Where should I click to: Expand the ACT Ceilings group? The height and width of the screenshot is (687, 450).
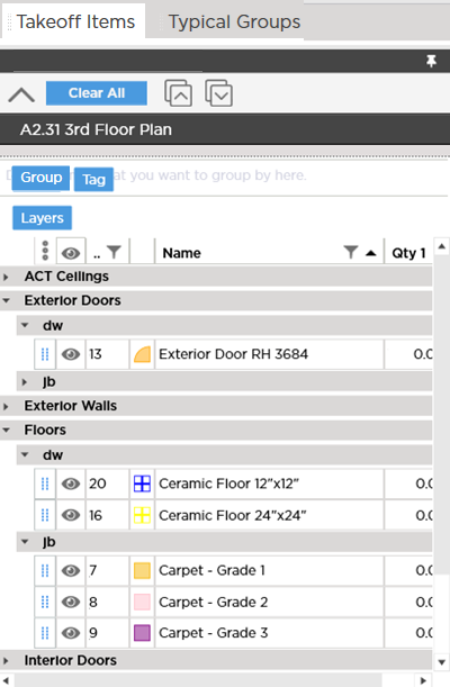tap(6, 276)
